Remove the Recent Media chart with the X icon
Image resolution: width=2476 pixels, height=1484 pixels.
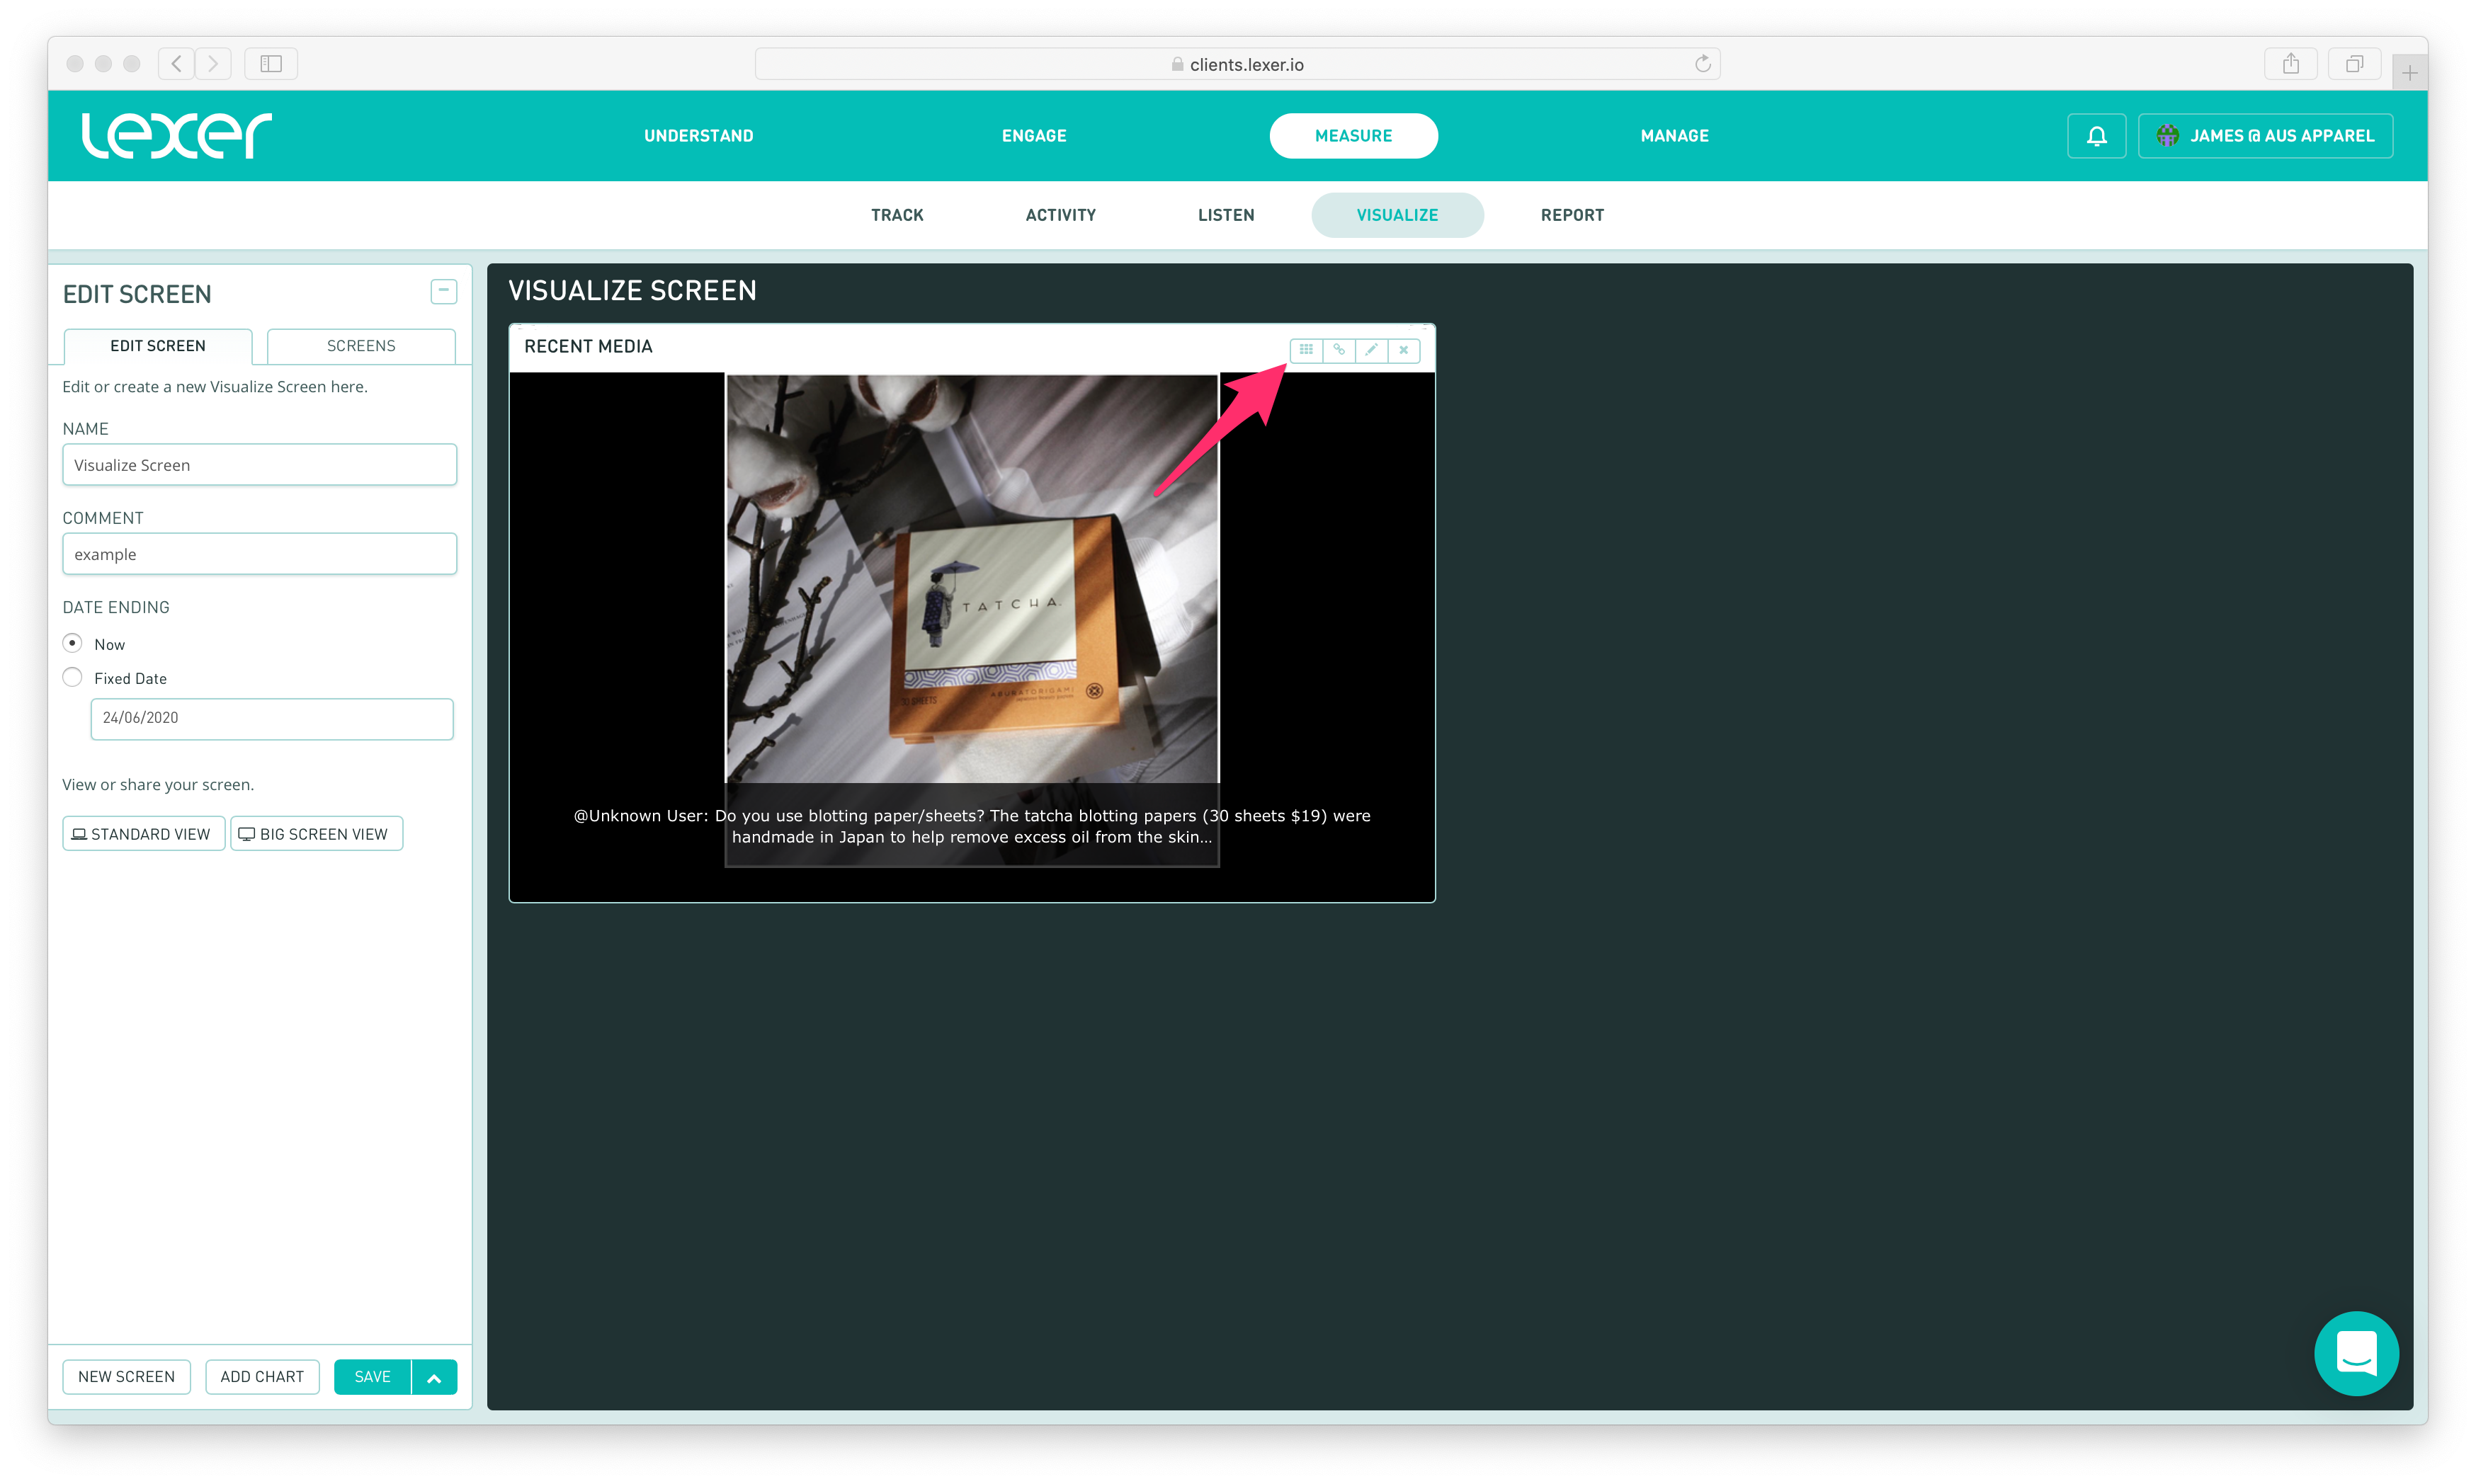point(1404,350)
